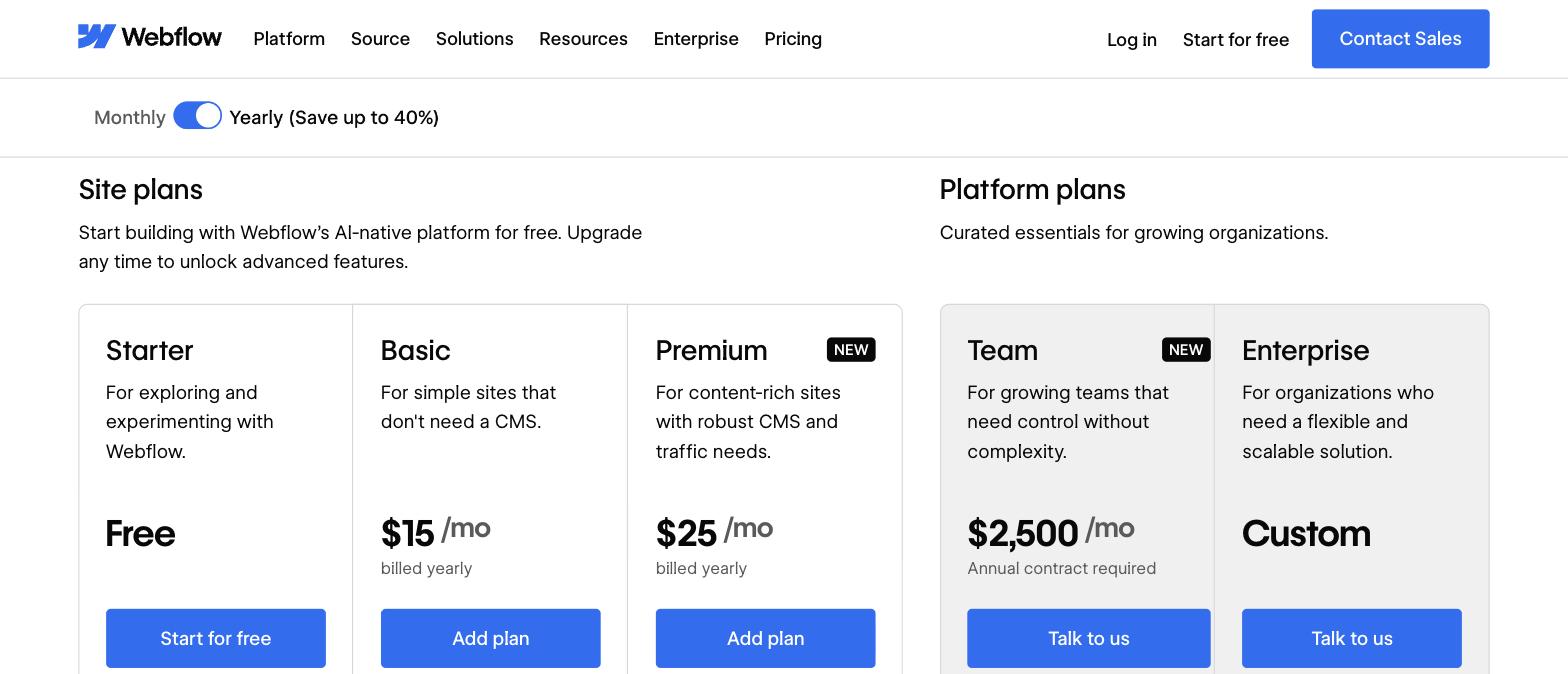Screen dimensions: 1568x674
Task: Click the Contact Sales button
Action: pos(1400,39)
